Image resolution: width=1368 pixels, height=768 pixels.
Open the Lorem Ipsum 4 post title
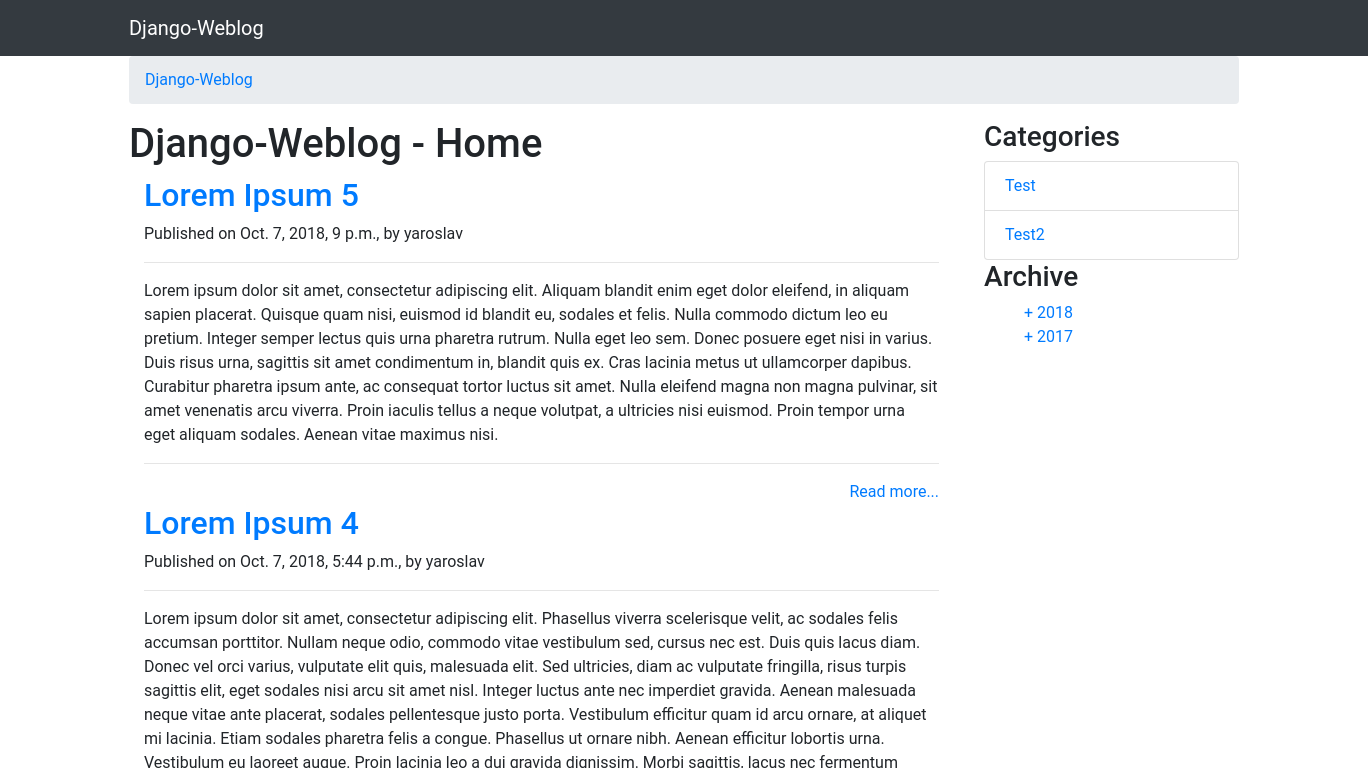[251, 523]
